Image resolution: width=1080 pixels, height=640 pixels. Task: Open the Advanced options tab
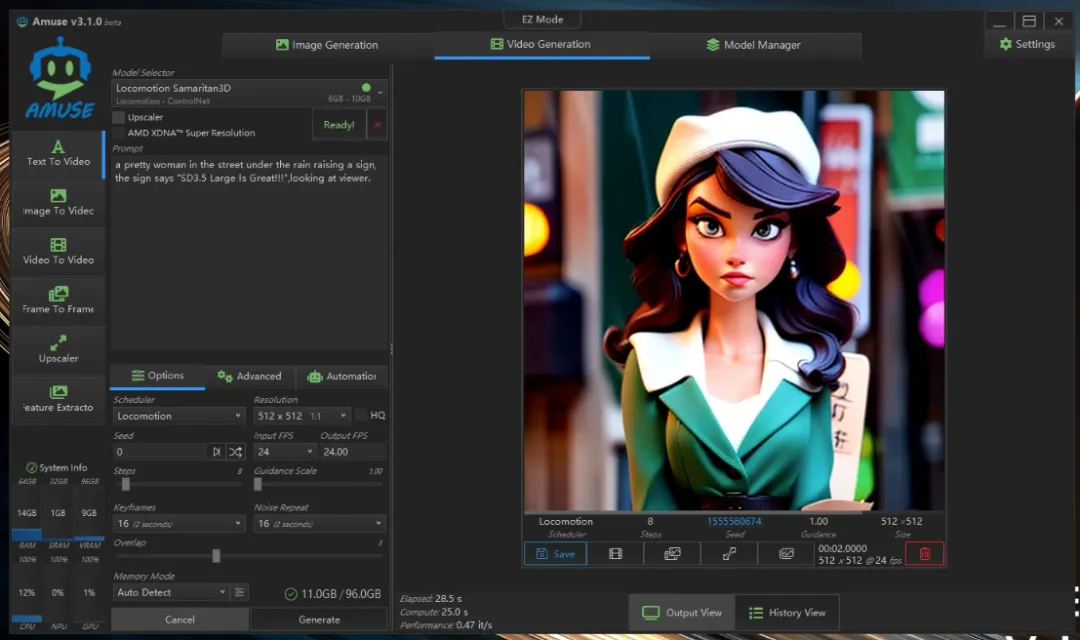[x=250, y=376]
